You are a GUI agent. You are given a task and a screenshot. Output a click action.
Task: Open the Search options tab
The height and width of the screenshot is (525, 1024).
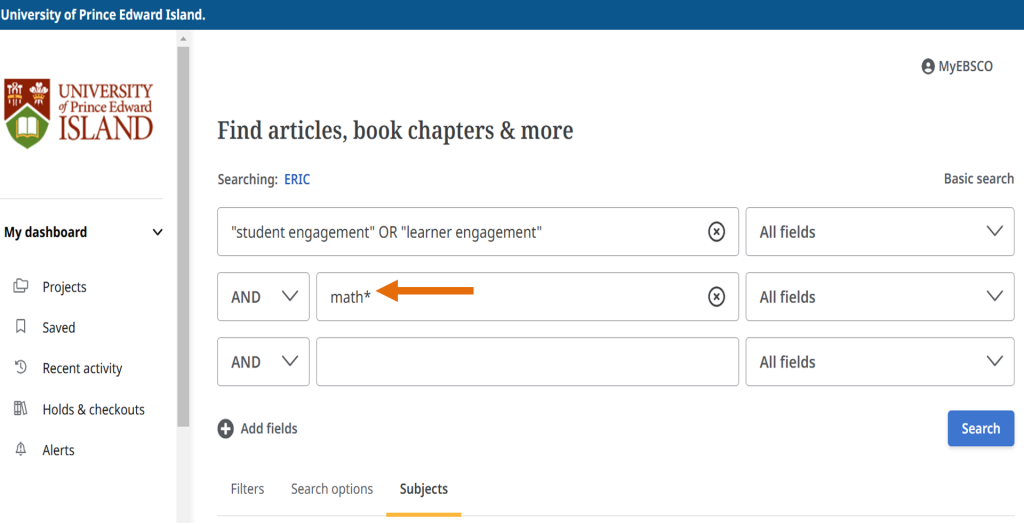(332, 489)
